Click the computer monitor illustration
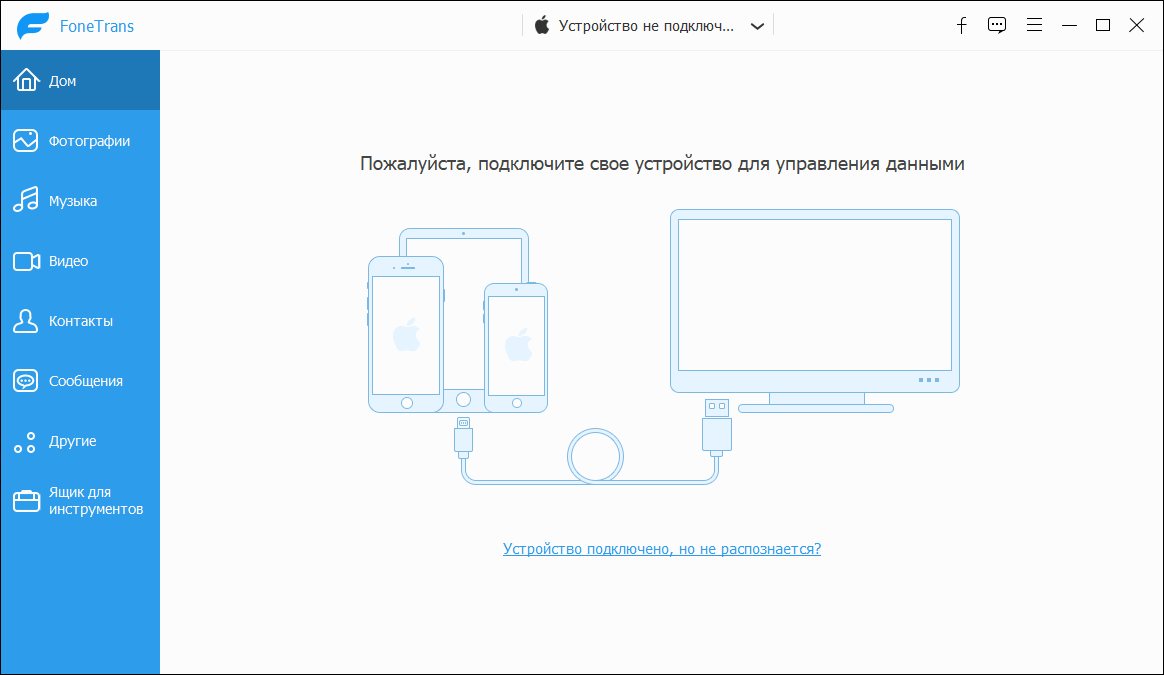 (814, 300)
